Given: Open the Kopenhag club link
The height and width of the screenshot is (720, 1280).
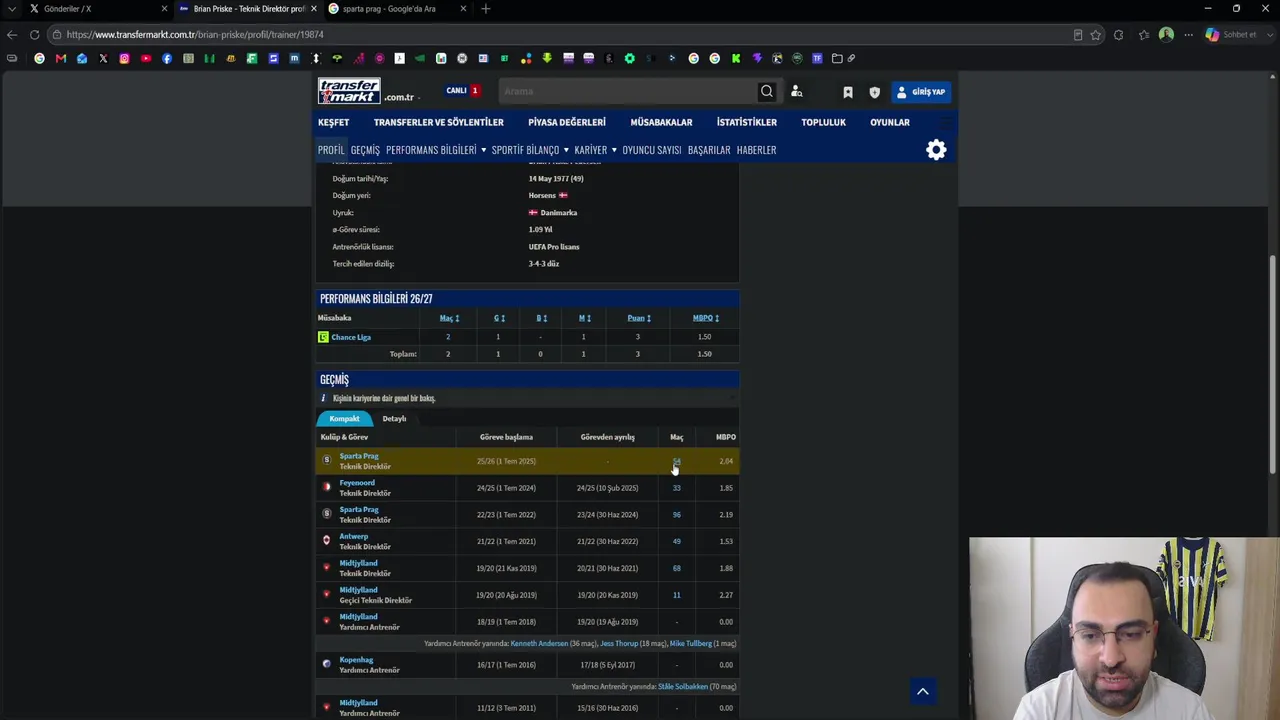Looking at the screenshot, I should pyautogui.click(x=356, y=660).
